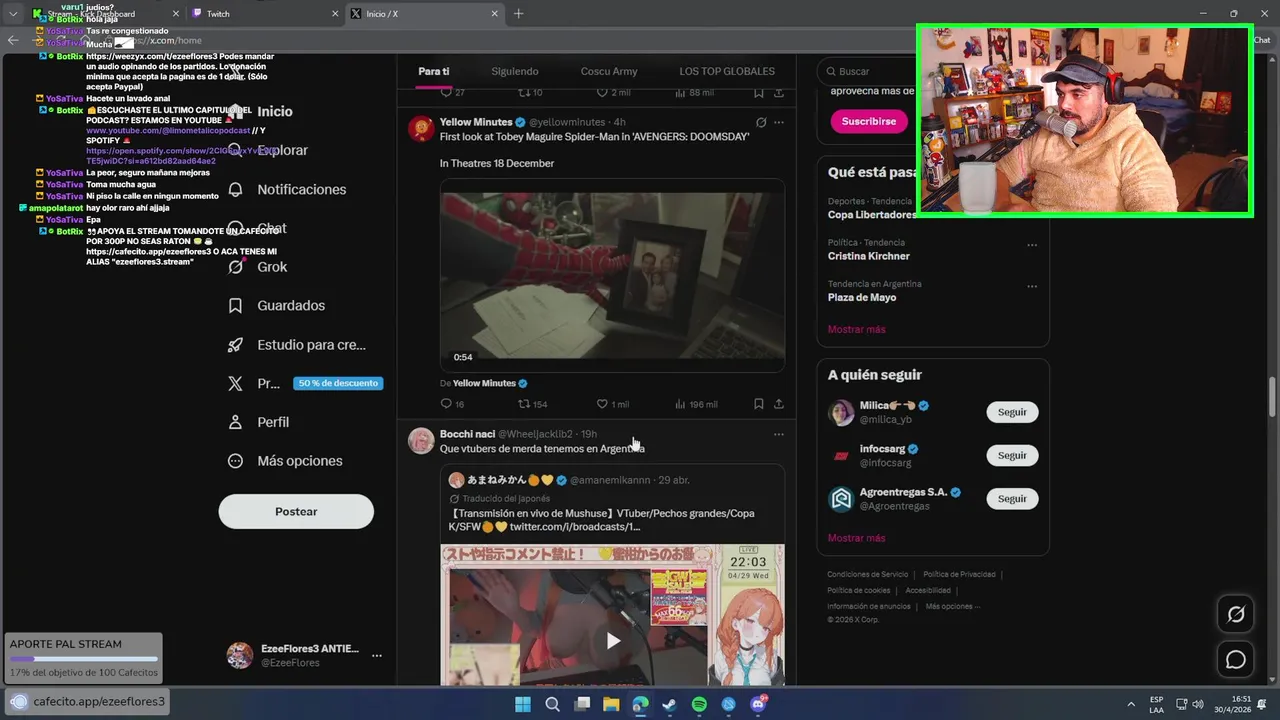
Task: Open Yellow Minutes profile avatar
Action: pyautogui.click(x=421, y=128)
